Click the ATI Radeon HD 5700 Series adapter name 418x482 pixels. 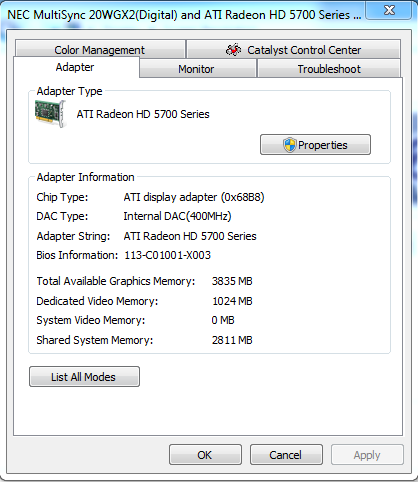[143, 114]
